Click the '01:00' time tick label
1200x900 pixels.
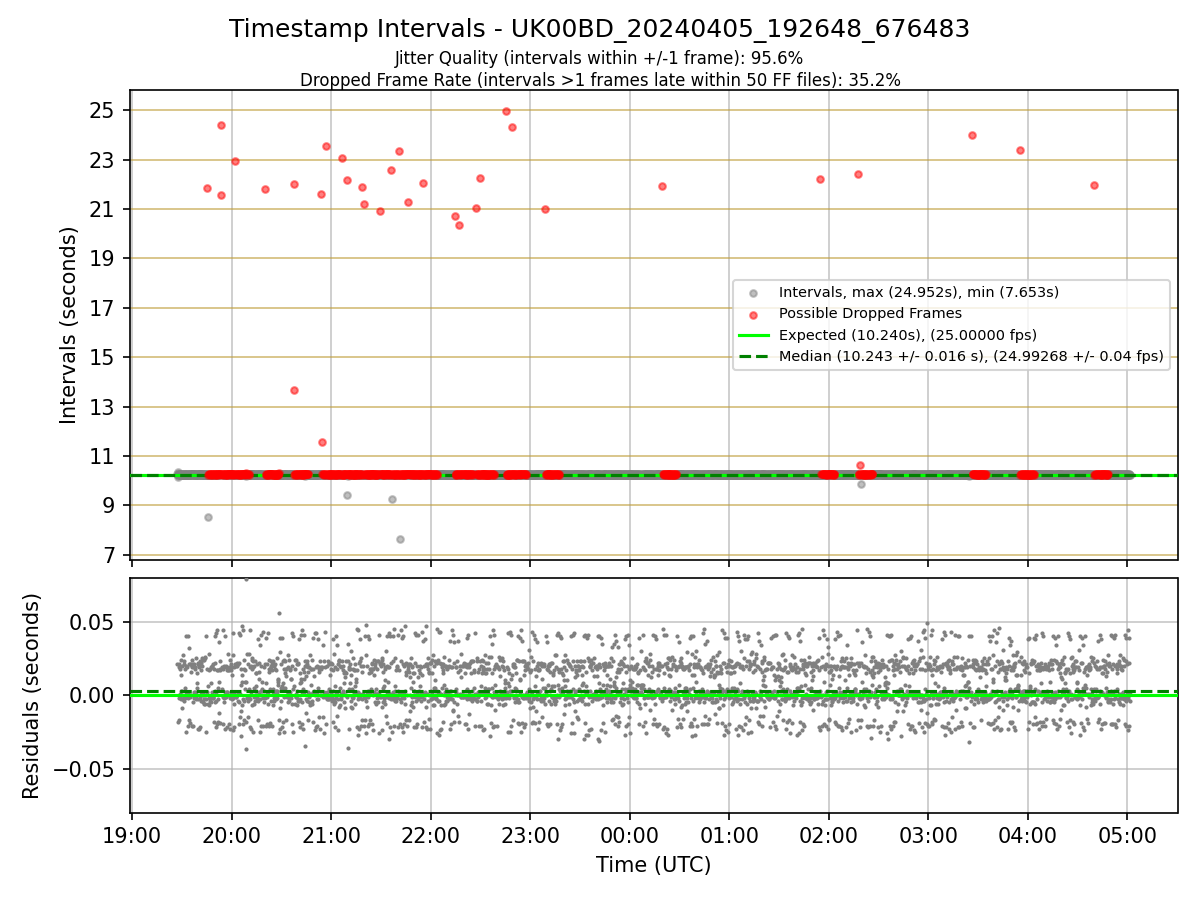tap(729, 835)
